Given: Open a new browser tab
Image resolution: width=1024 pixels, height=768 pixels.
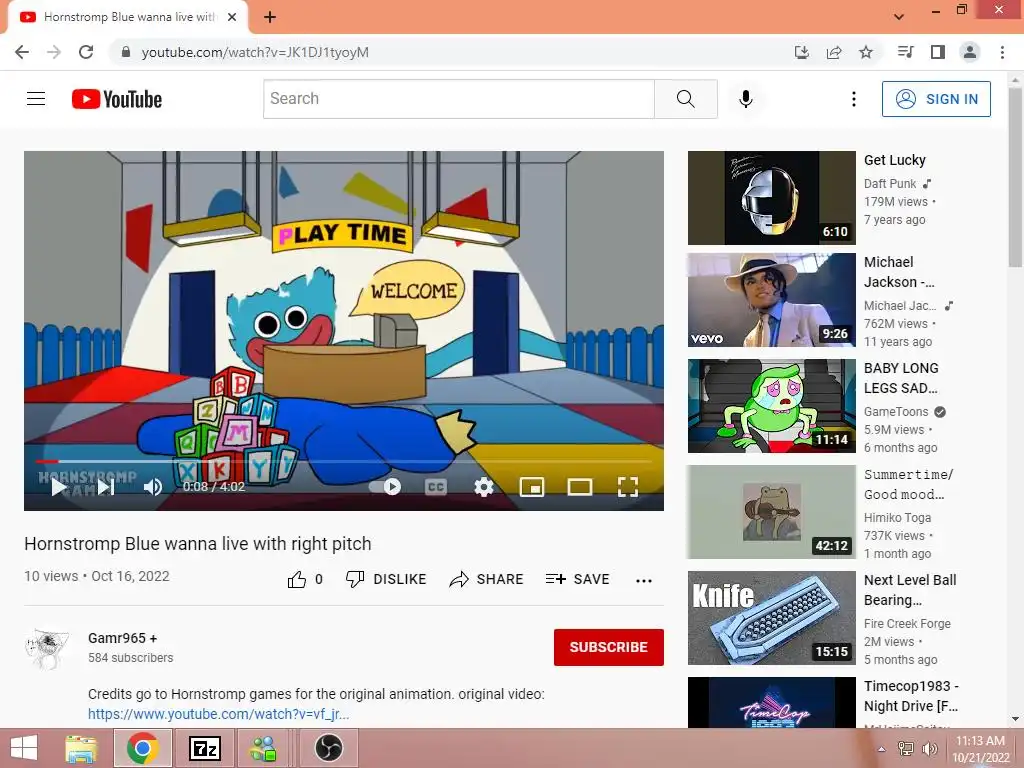Looking at the screenshot, I should click(270, 18).
